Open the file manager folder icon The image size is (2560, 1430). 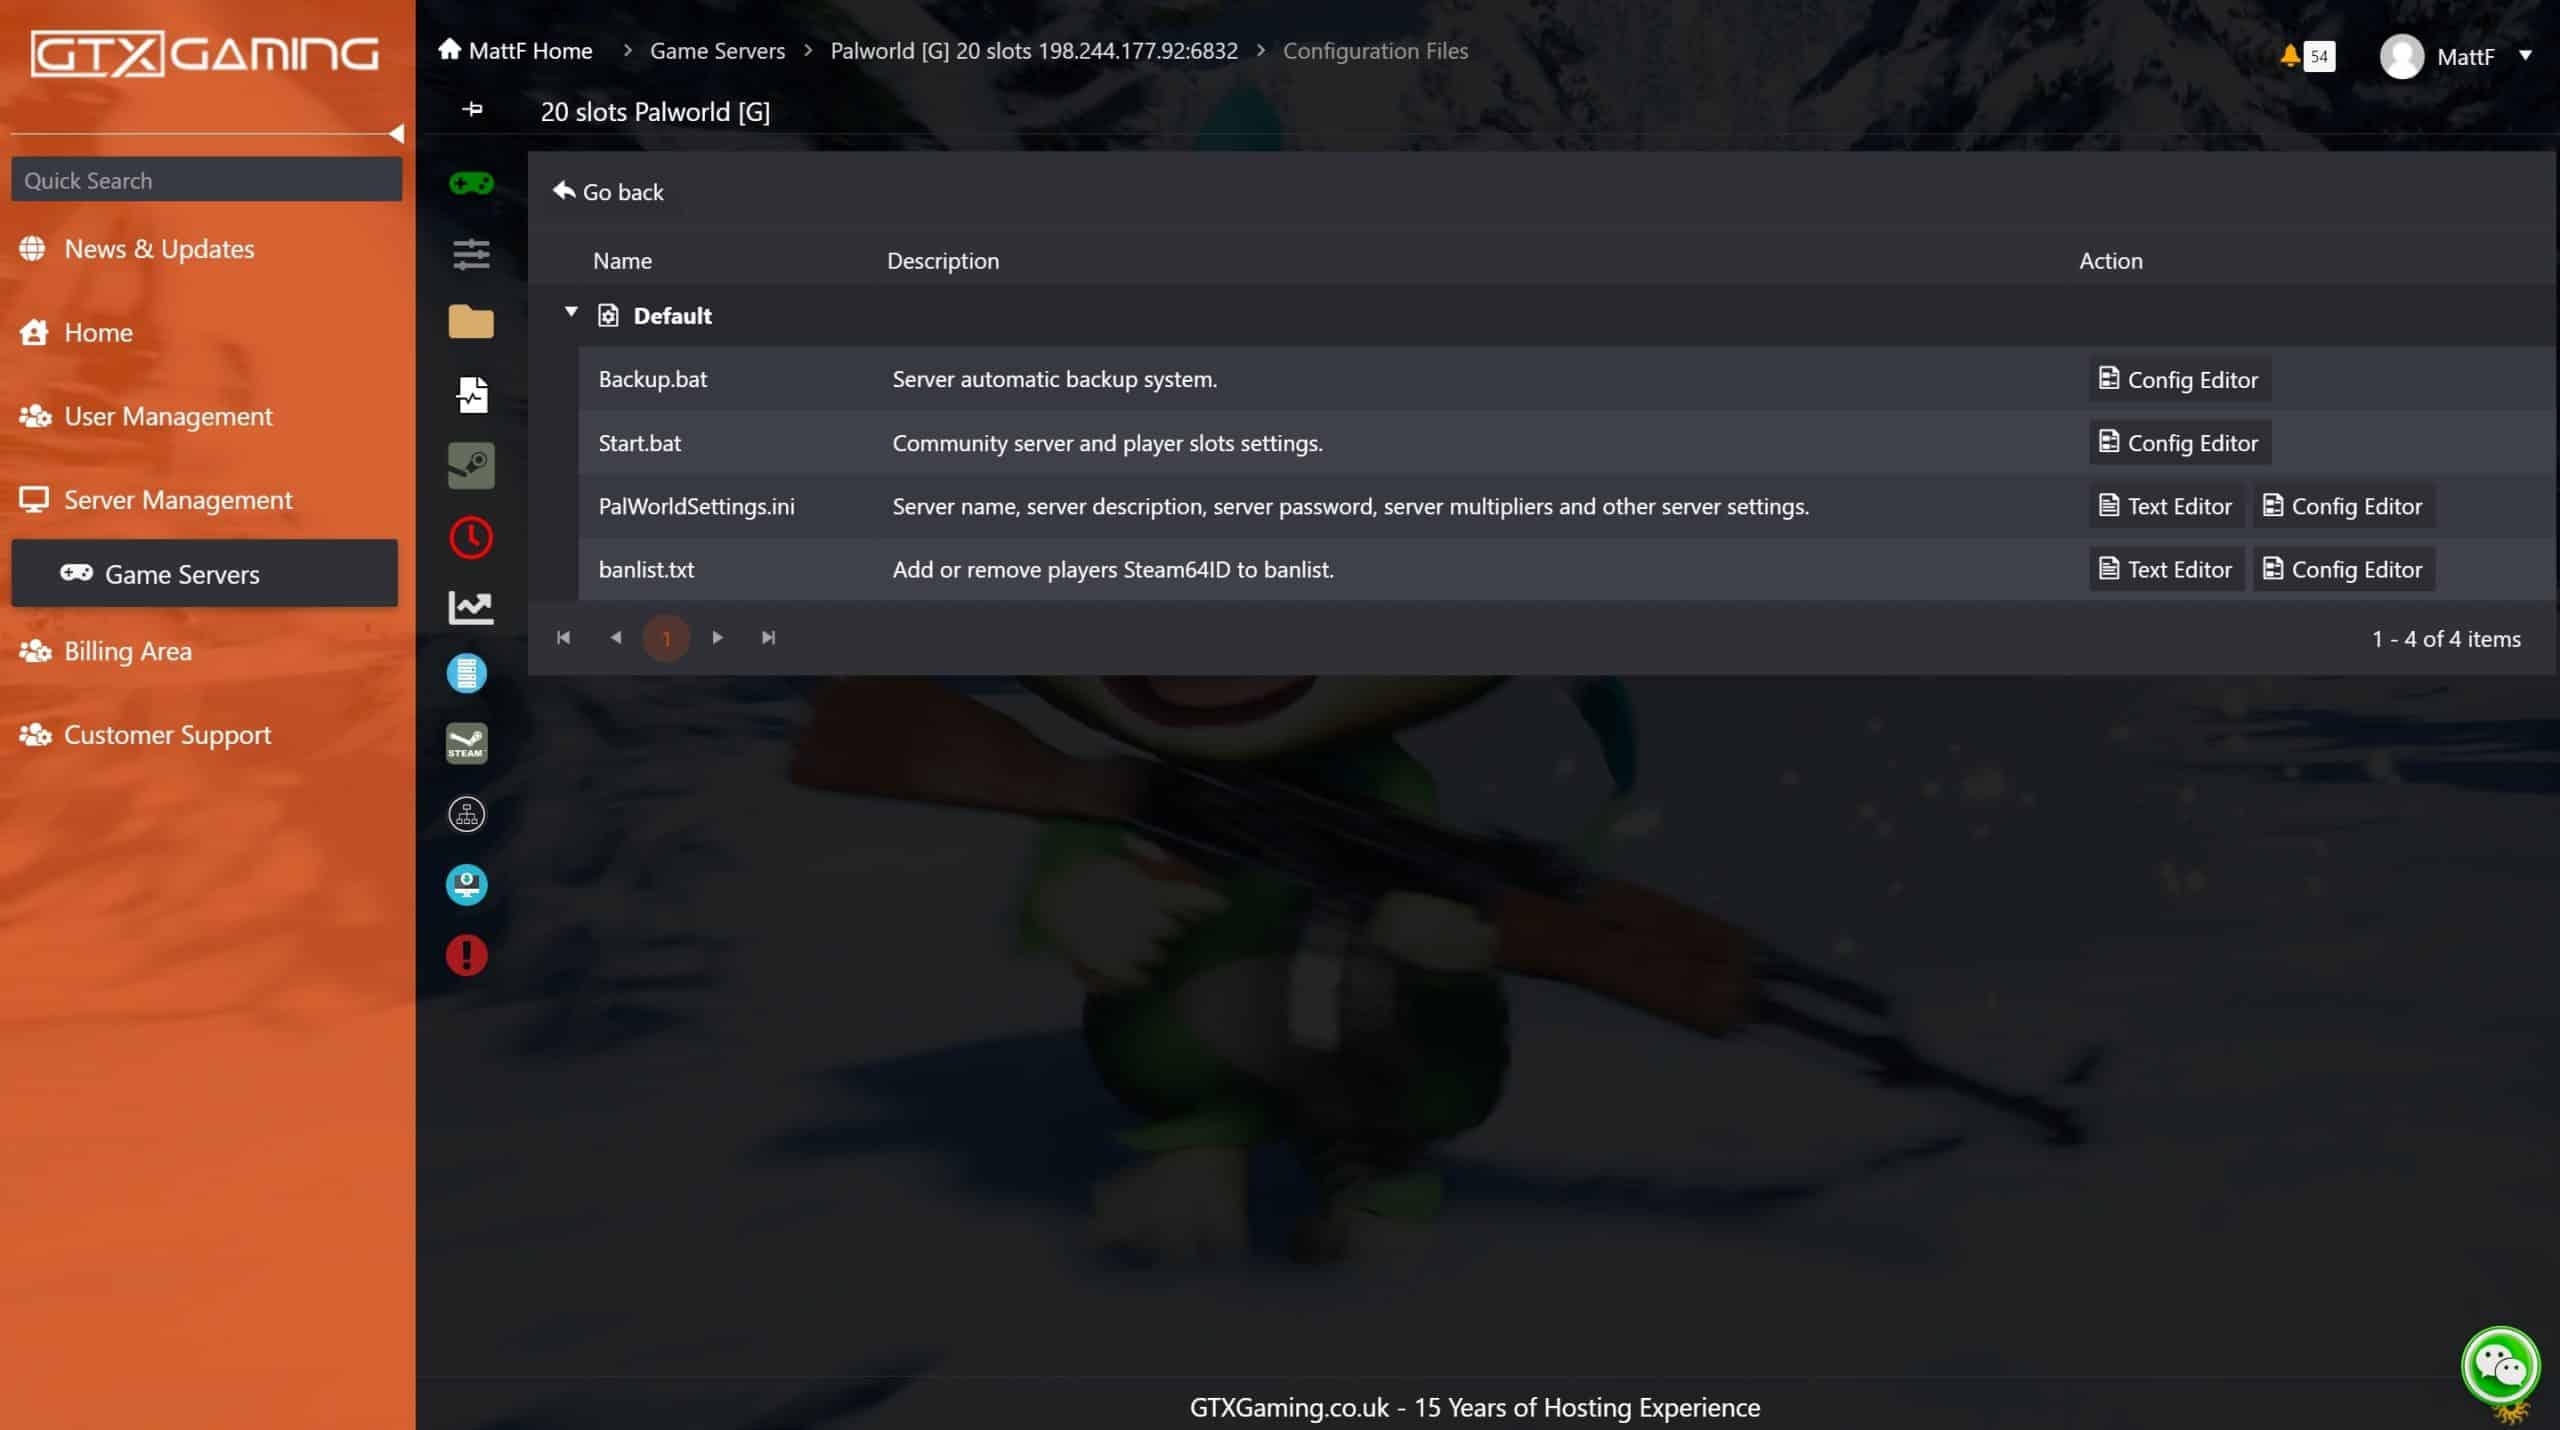(x=469, y=321)
